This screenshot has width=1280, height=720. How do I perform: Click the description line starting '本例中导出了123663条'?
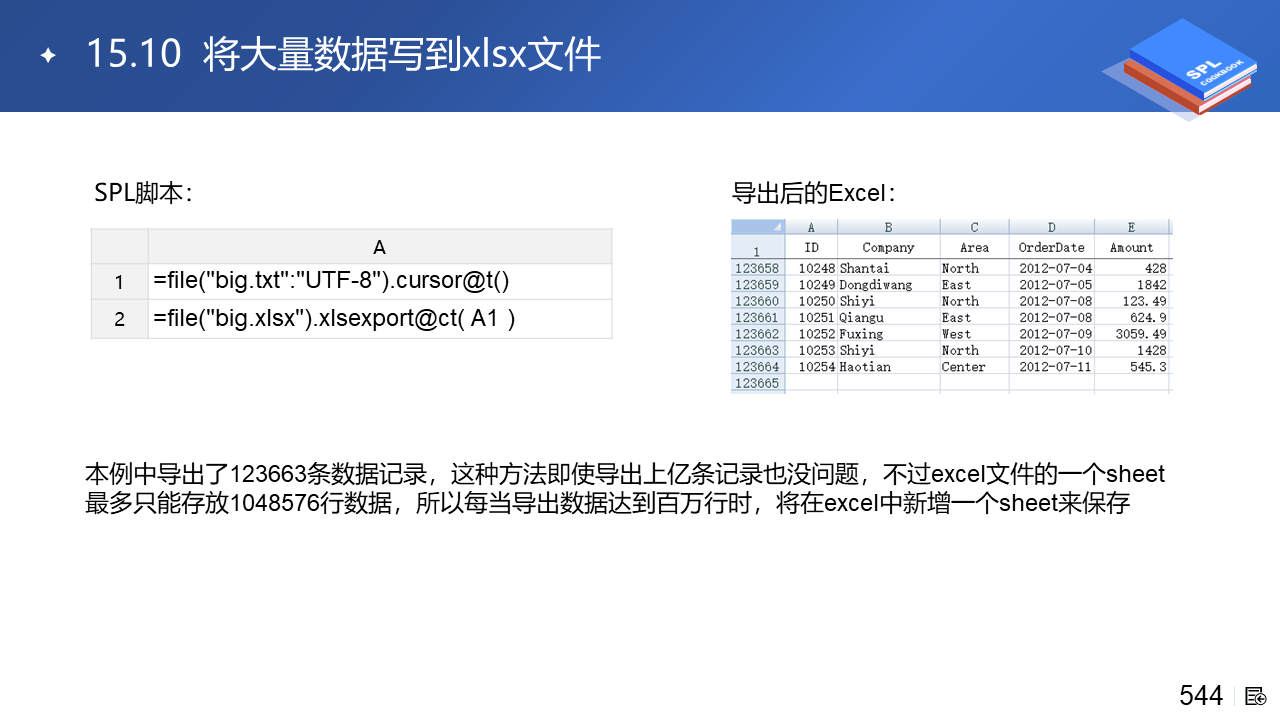[x=626, y=474]
